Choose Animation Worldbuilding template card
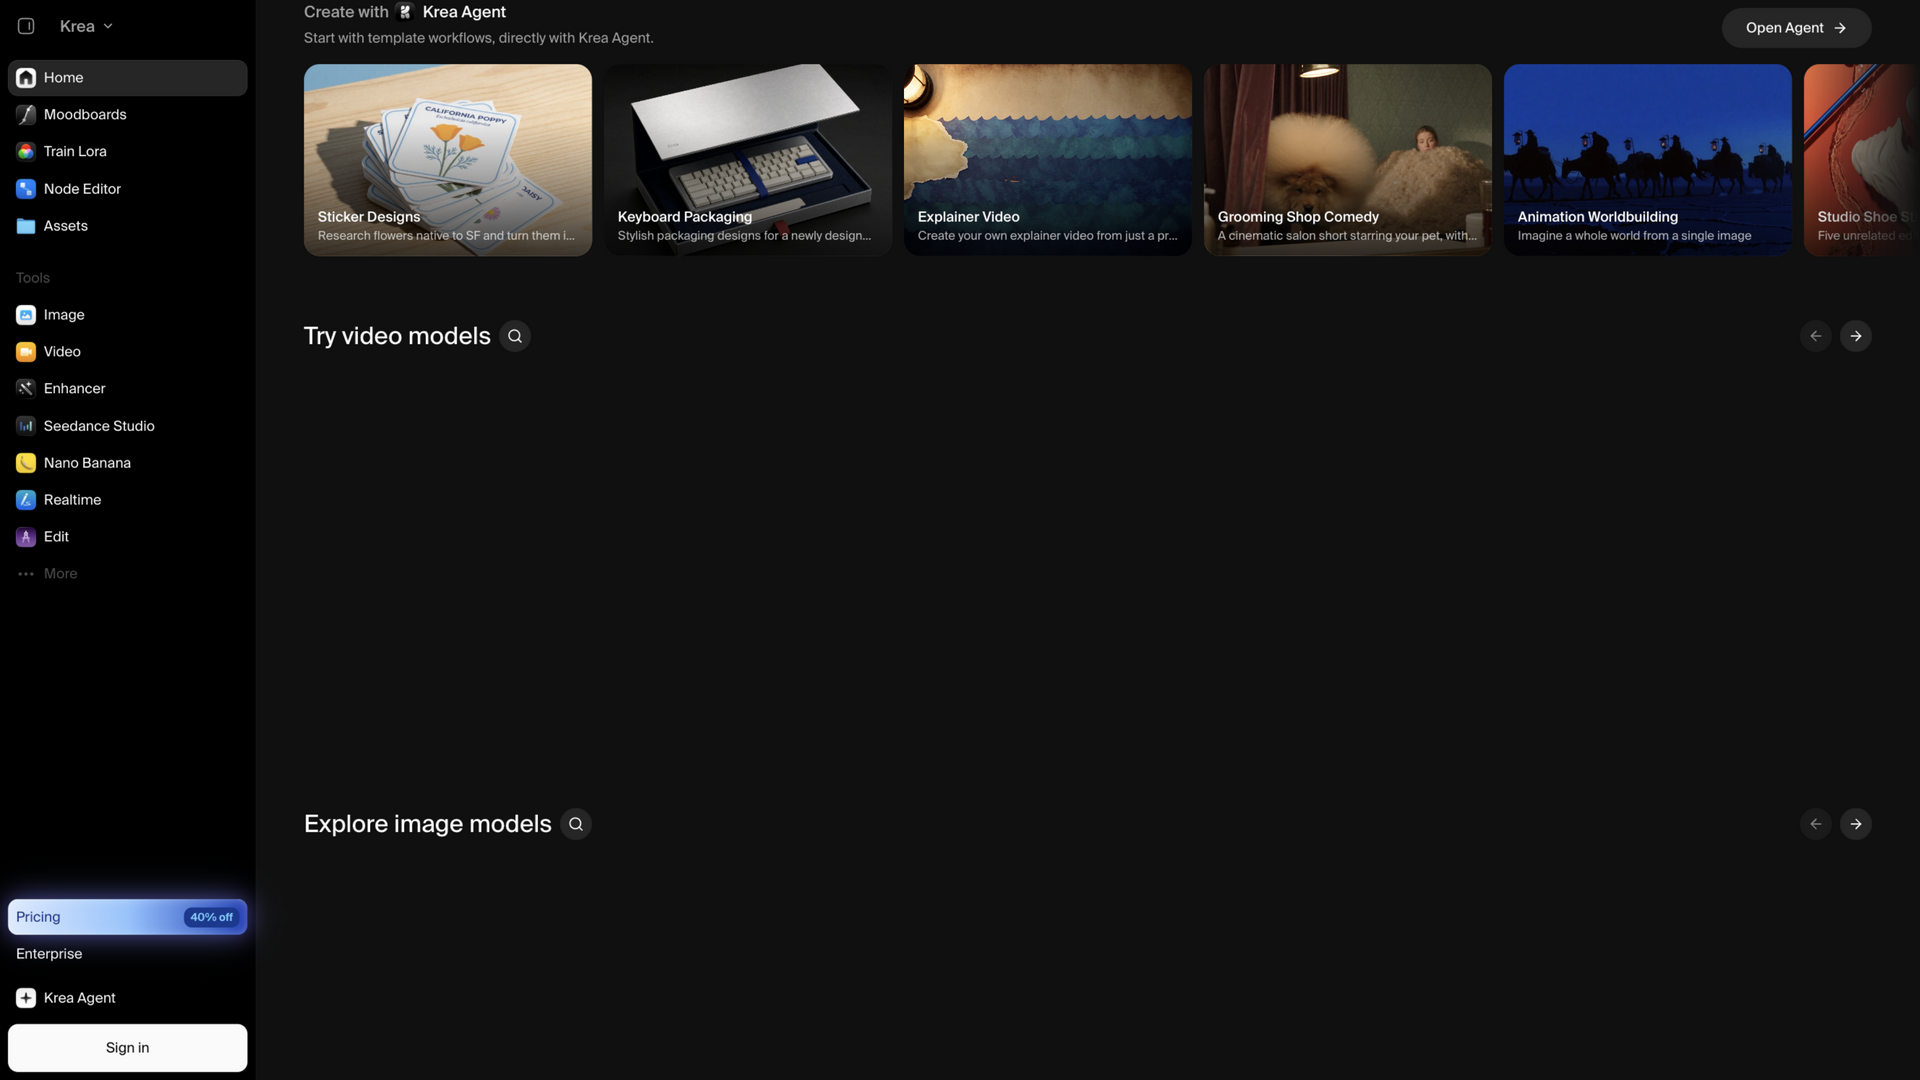Image resolution: width=1920 pixels, height=1080 pixels. (x=1648, y=160)
